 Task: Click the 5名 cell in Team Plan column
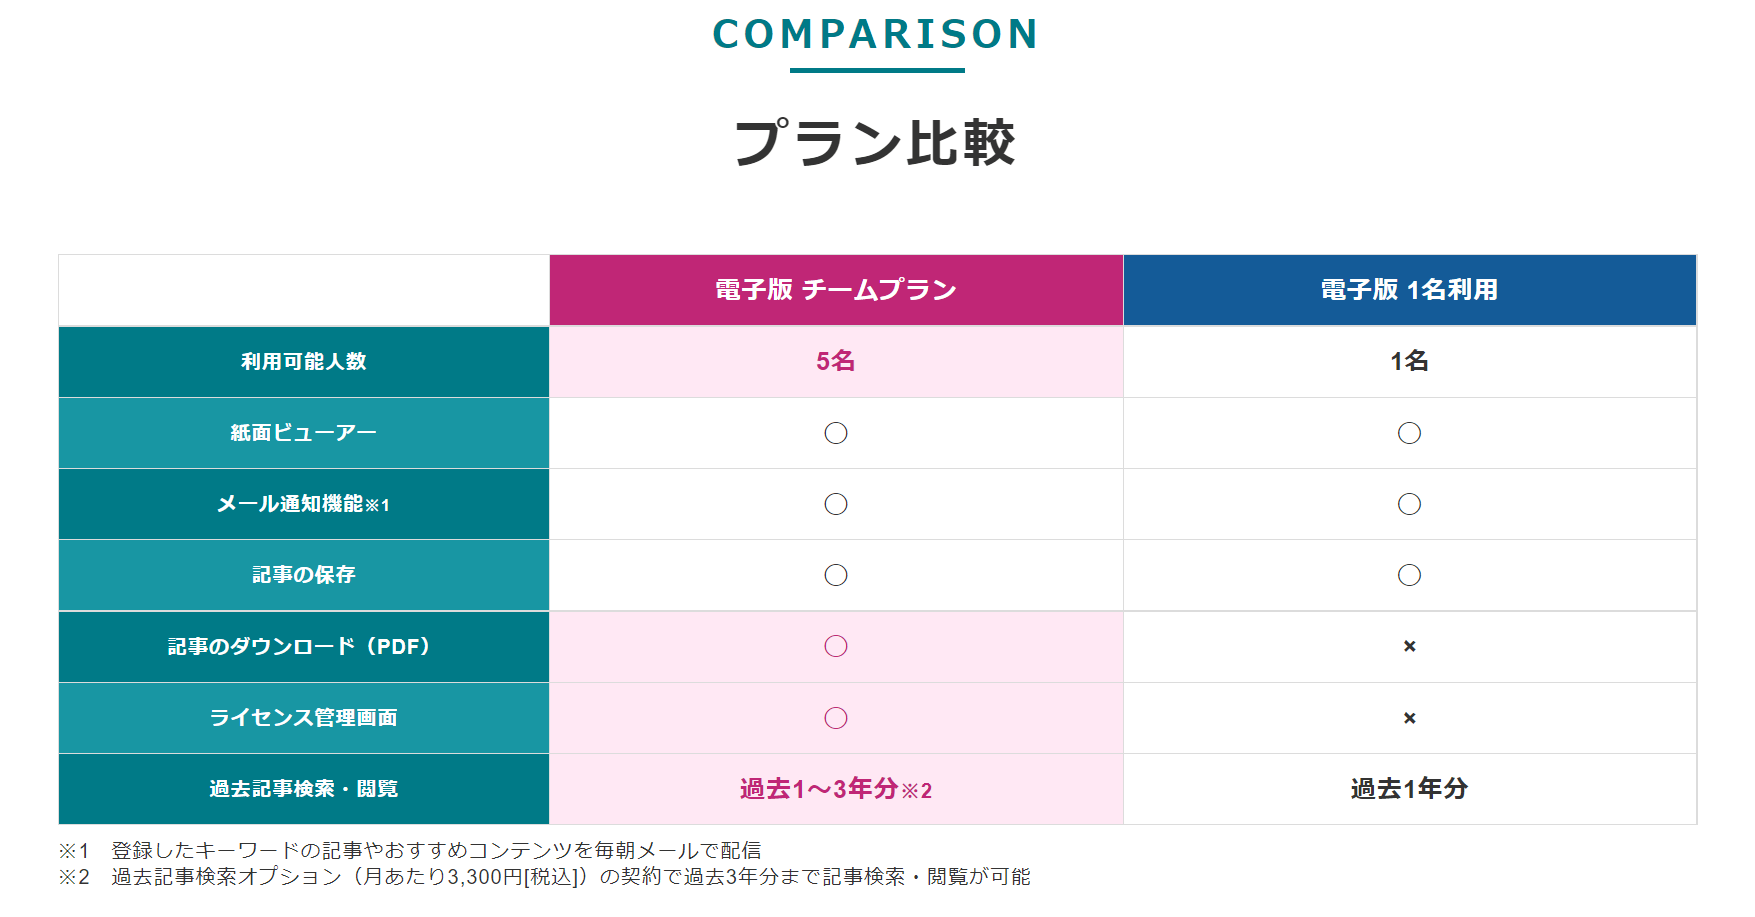point(836,361)
